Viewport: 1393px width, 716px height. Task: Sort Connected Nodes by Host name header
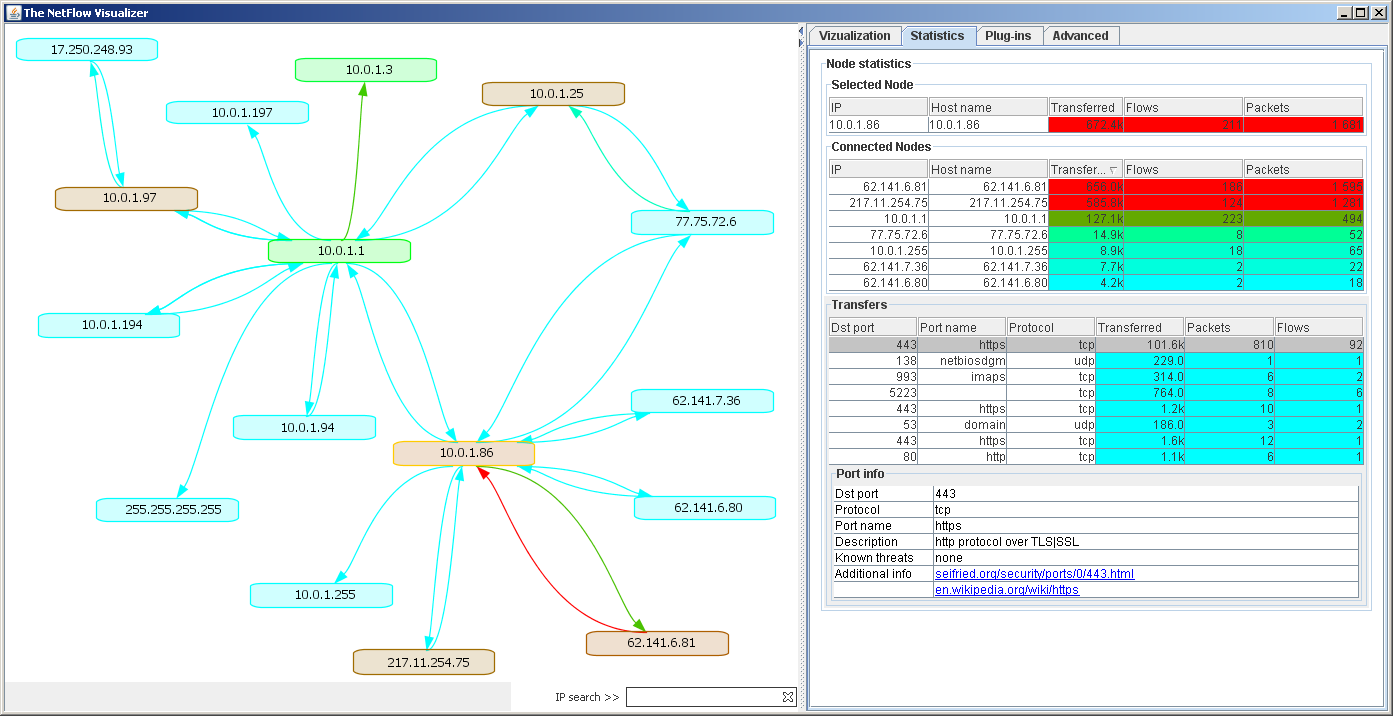[988, 169]
